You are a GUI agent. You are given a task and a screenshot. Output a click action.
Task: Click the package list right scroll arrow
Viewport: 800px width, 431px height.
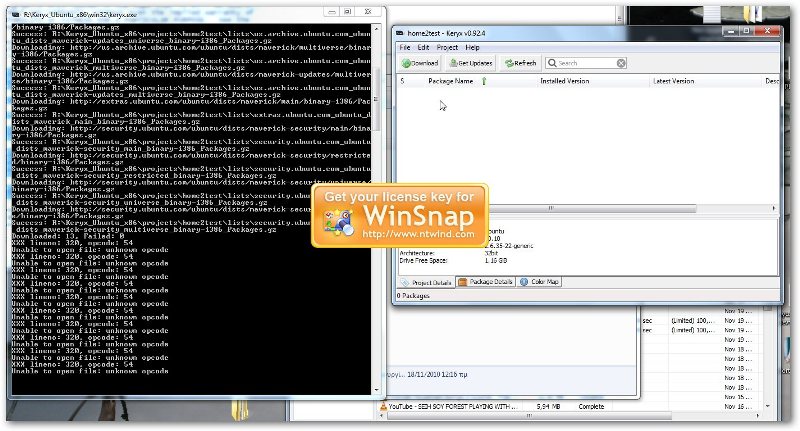pos(773,208)
